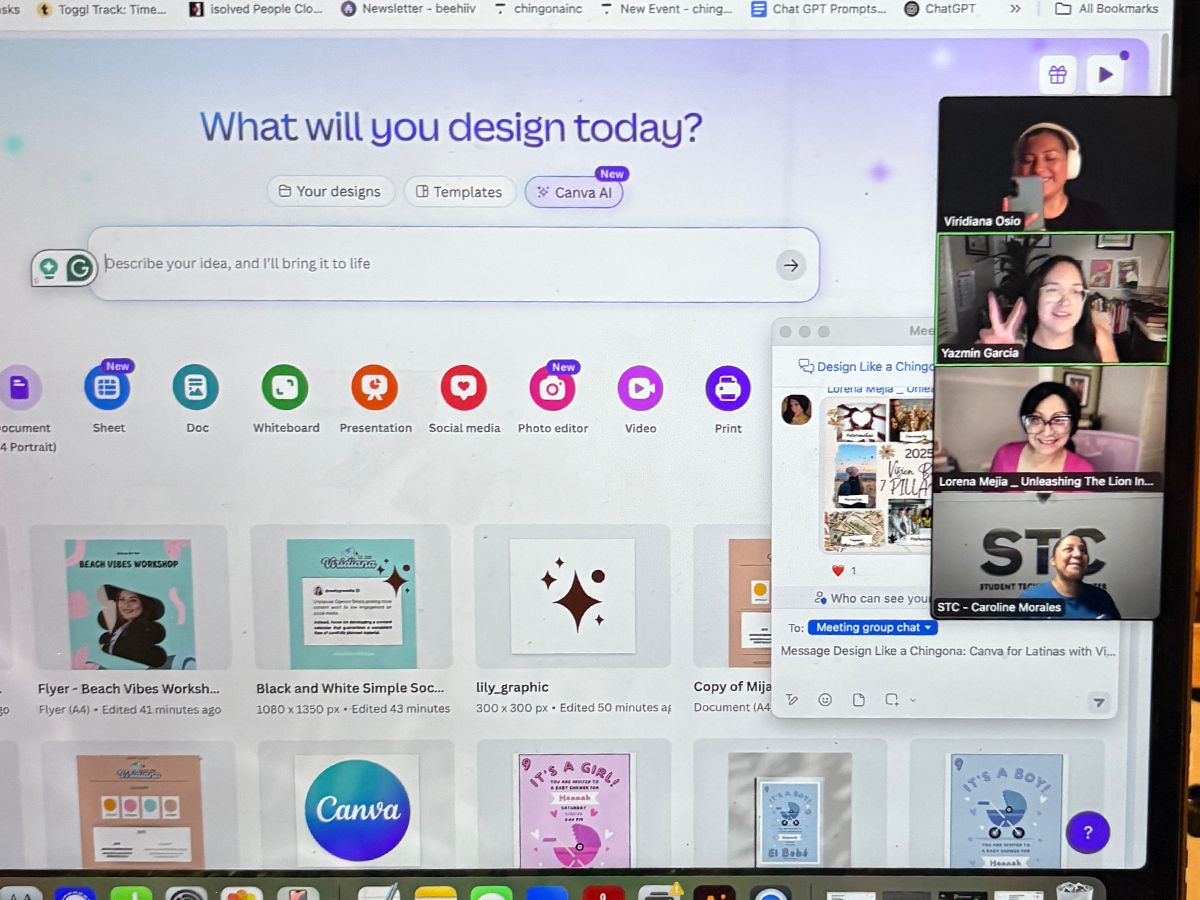This screenshot has width=1200, height=900.
Task: Select Yazmin Garcia's video tile
Action: point(1053,298)
